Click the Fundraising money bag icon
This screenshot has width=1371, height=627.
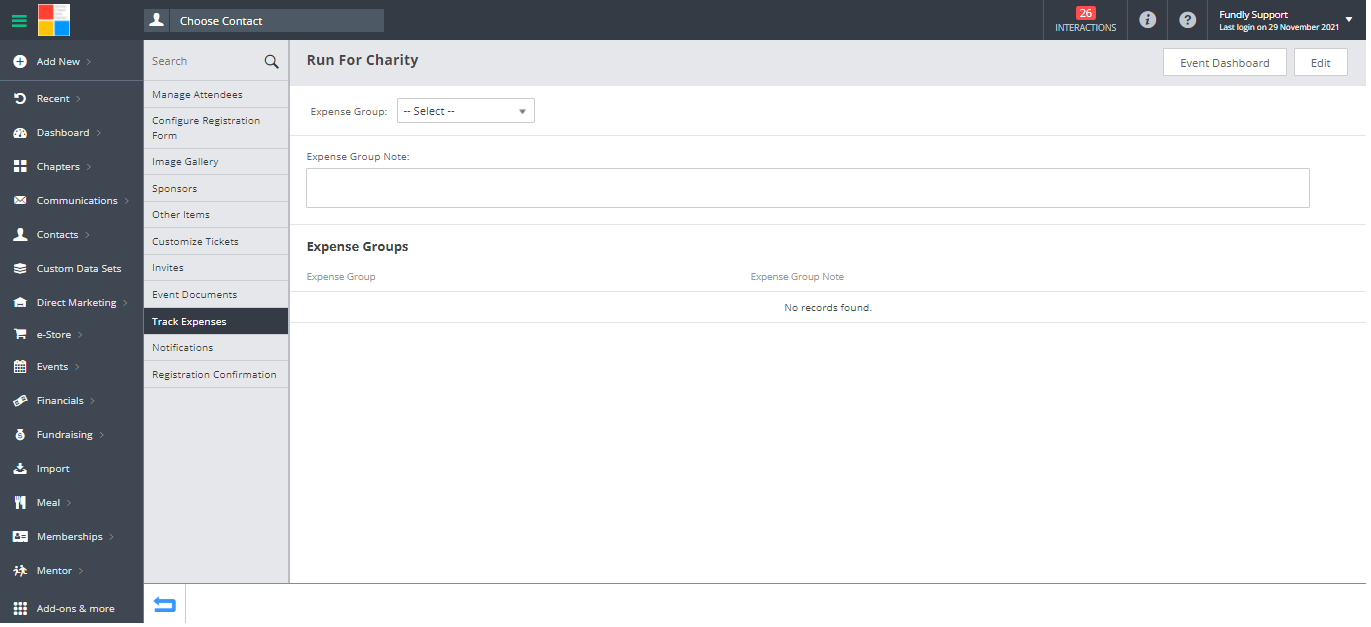[x=20, y=435]
